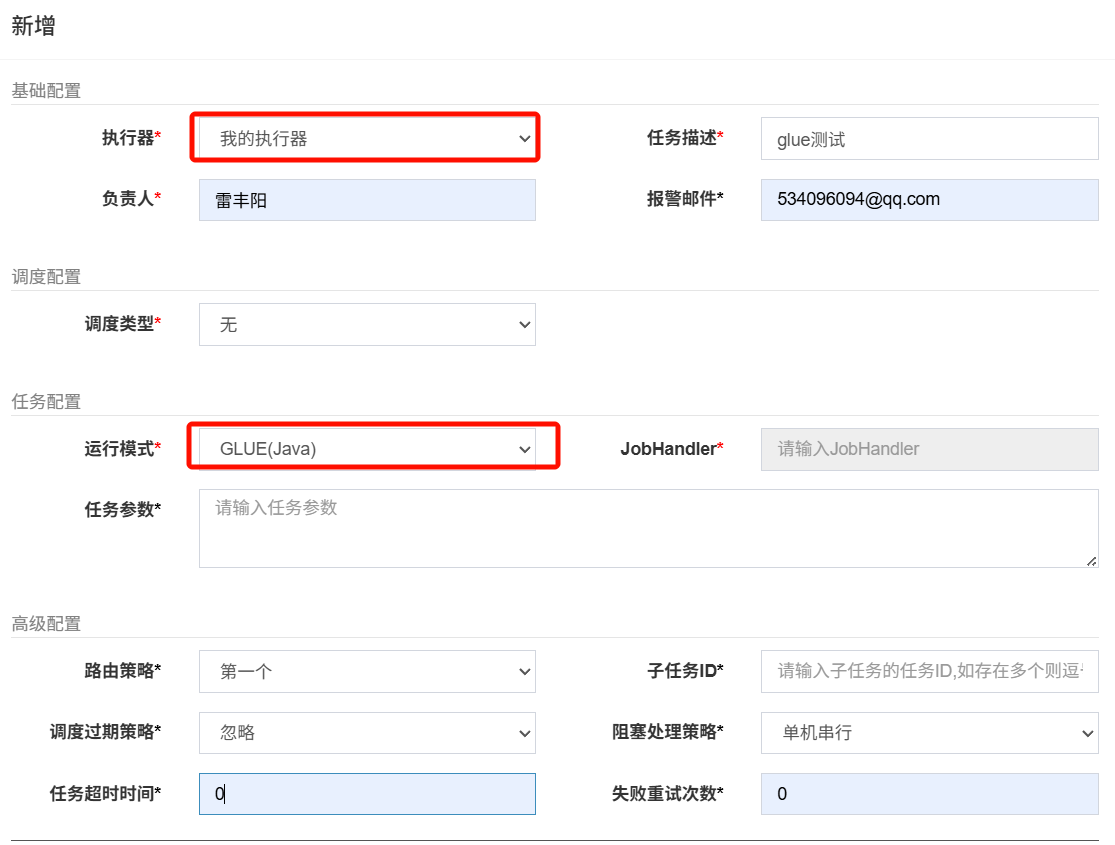
Task: Open the 执行器 dropdown
Action: pos(366,139)
